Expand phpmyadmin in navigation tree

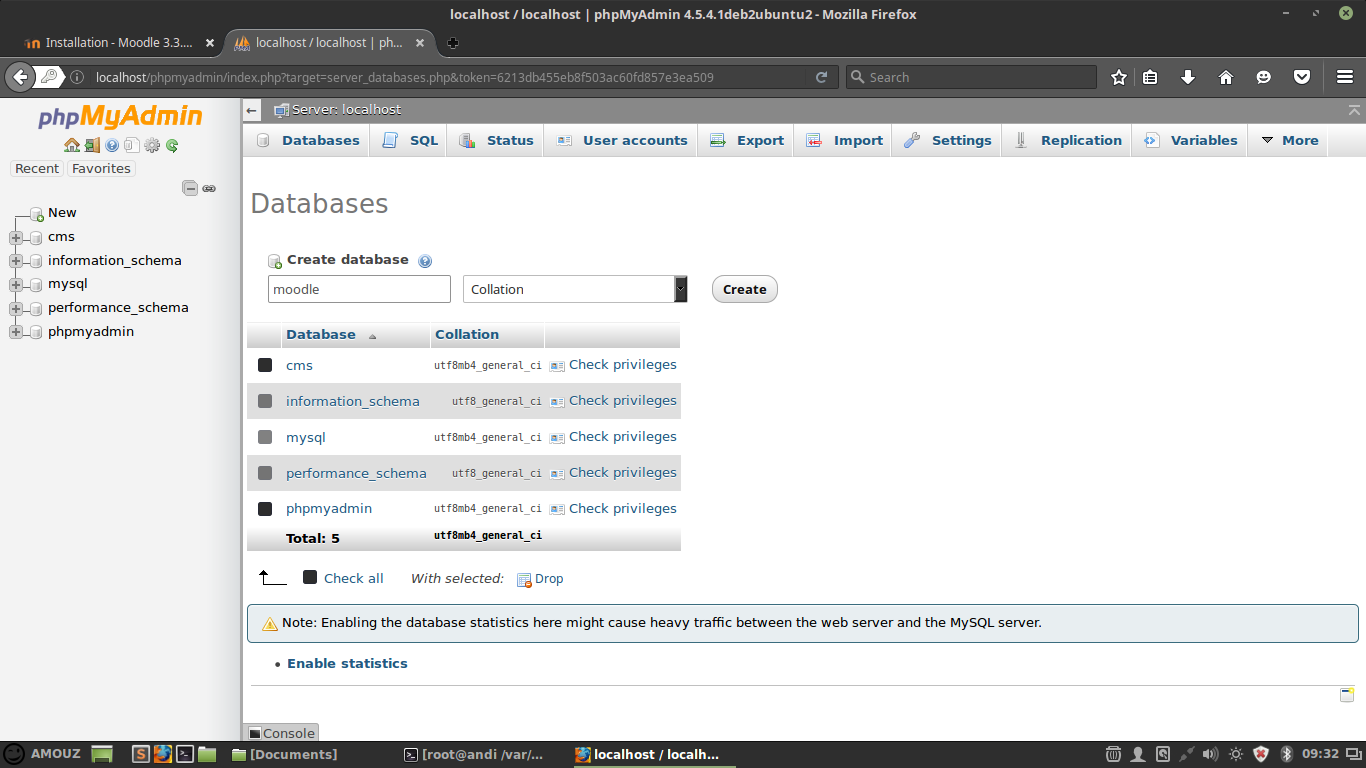click(15, 332)
